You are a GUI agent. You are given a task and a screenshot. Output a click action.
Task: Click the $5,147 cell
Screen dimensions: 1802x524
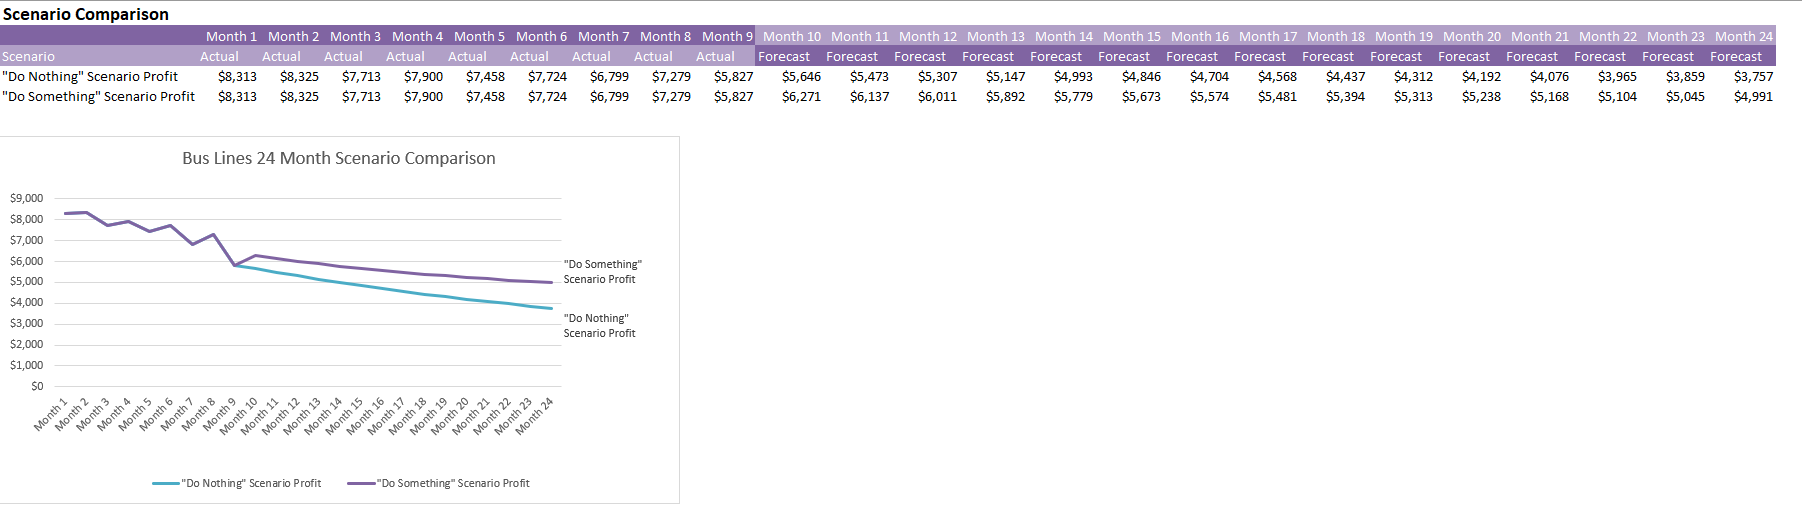pos(1005,77)
